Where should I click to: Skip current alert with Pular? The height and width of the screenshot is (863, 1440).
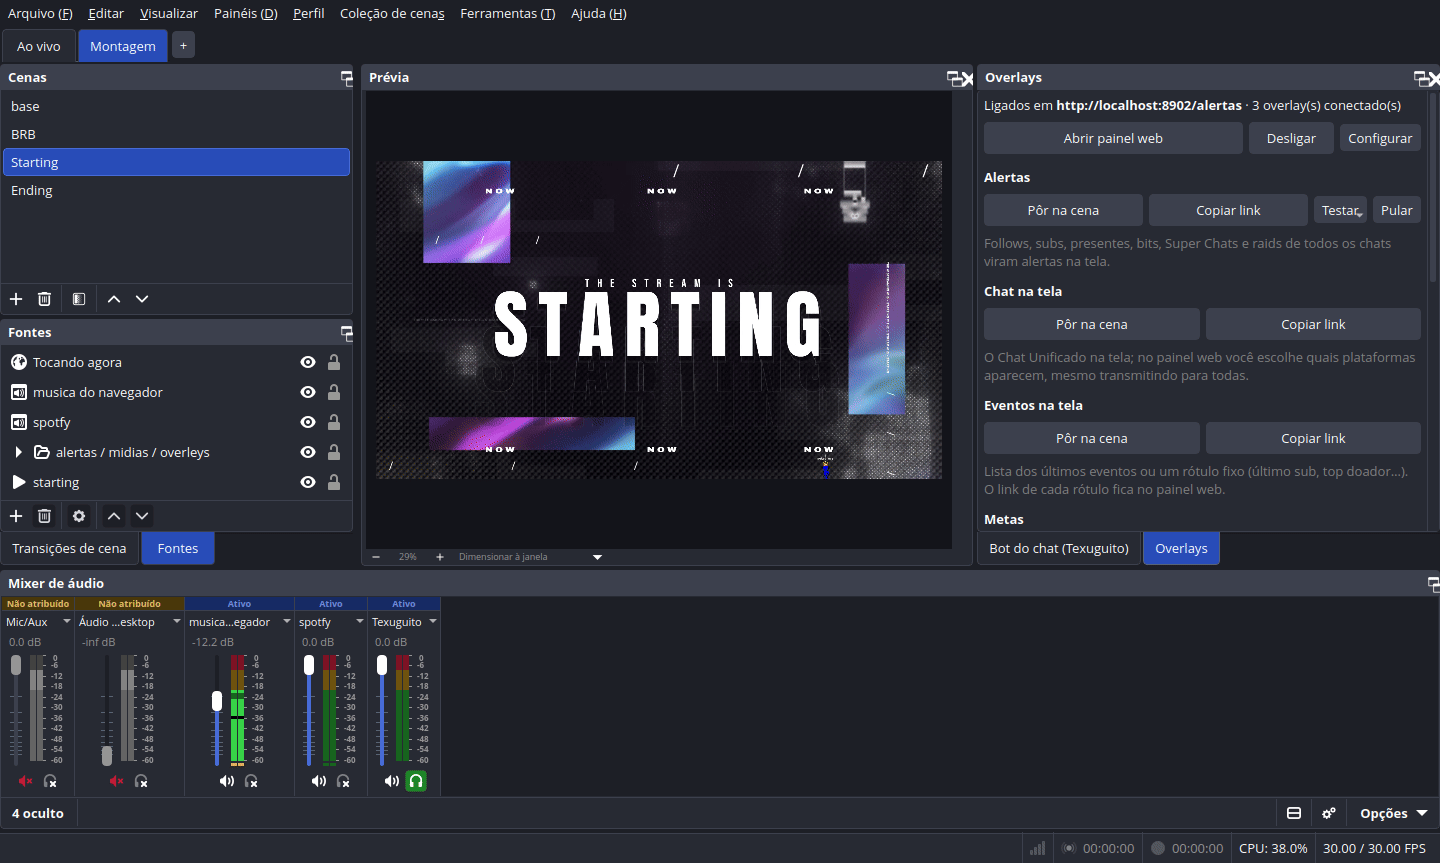click(x=1397, y=210)
